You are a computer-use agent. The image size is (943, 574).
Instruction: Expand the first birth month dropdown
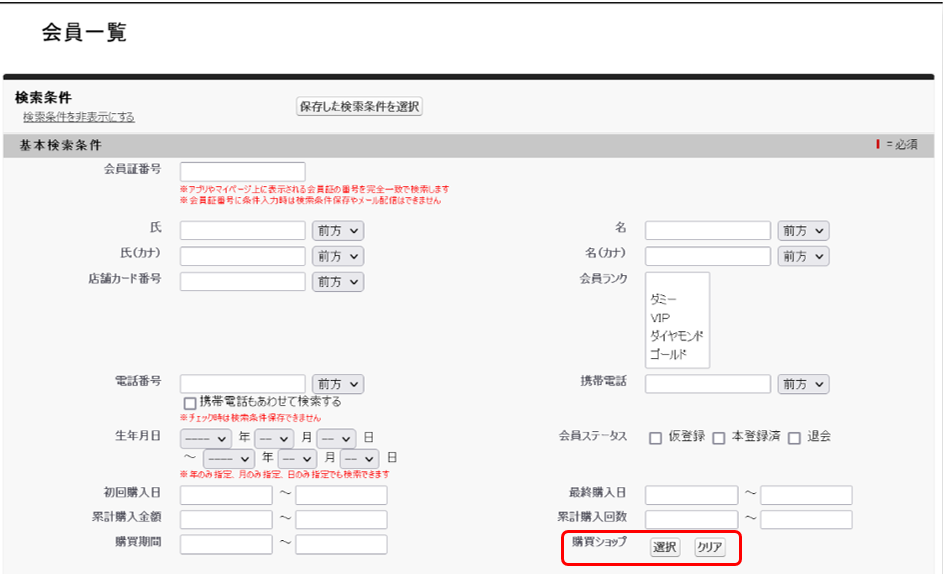tap(273, 438)
